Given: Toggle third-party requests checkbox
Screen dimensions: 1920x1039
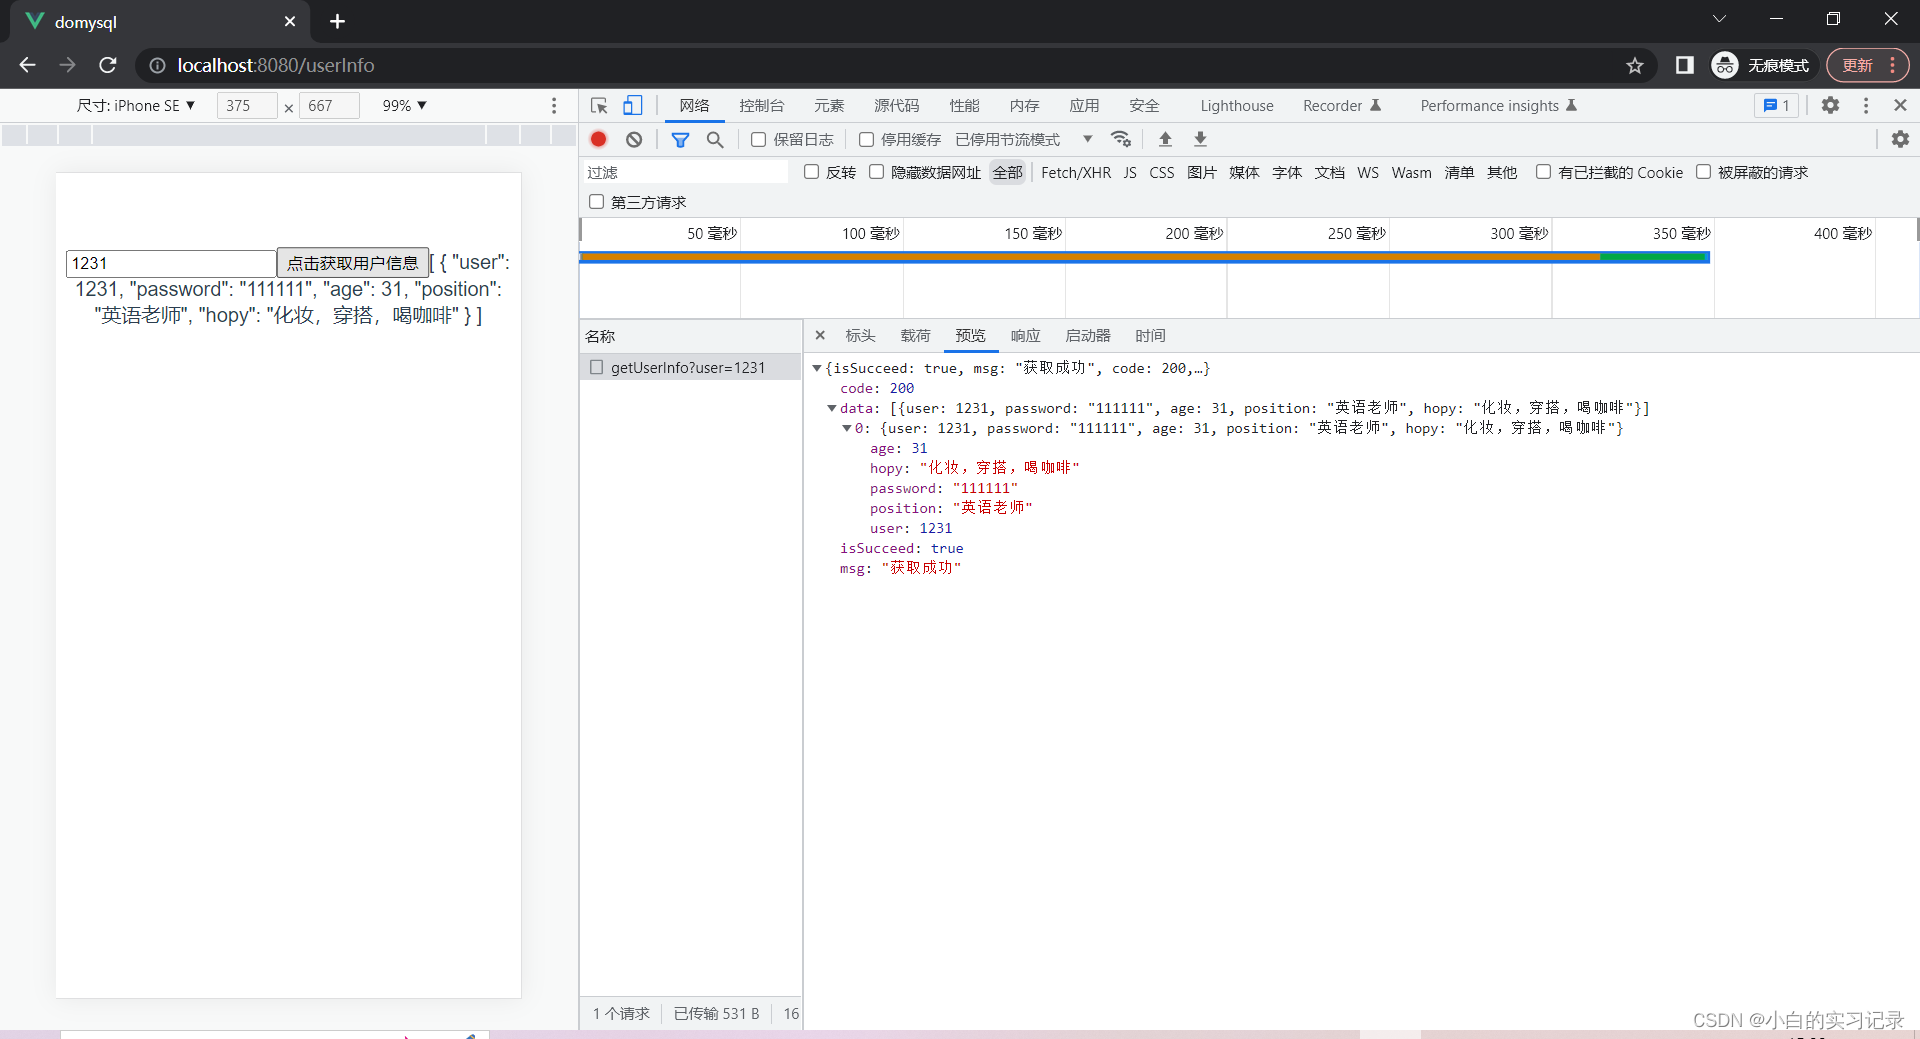Looking at the screenshot, I should coord(597,202).
